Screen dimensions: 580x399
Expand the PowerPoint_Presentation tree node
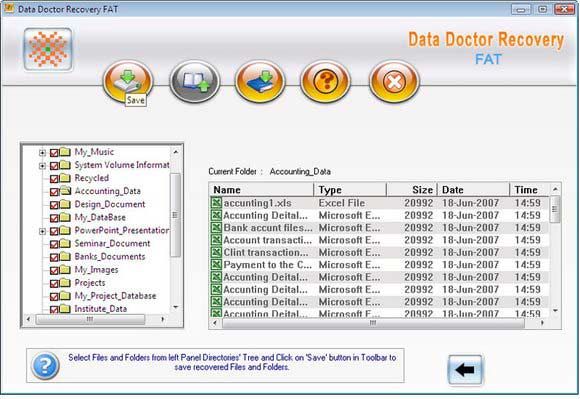coord(42,231)
